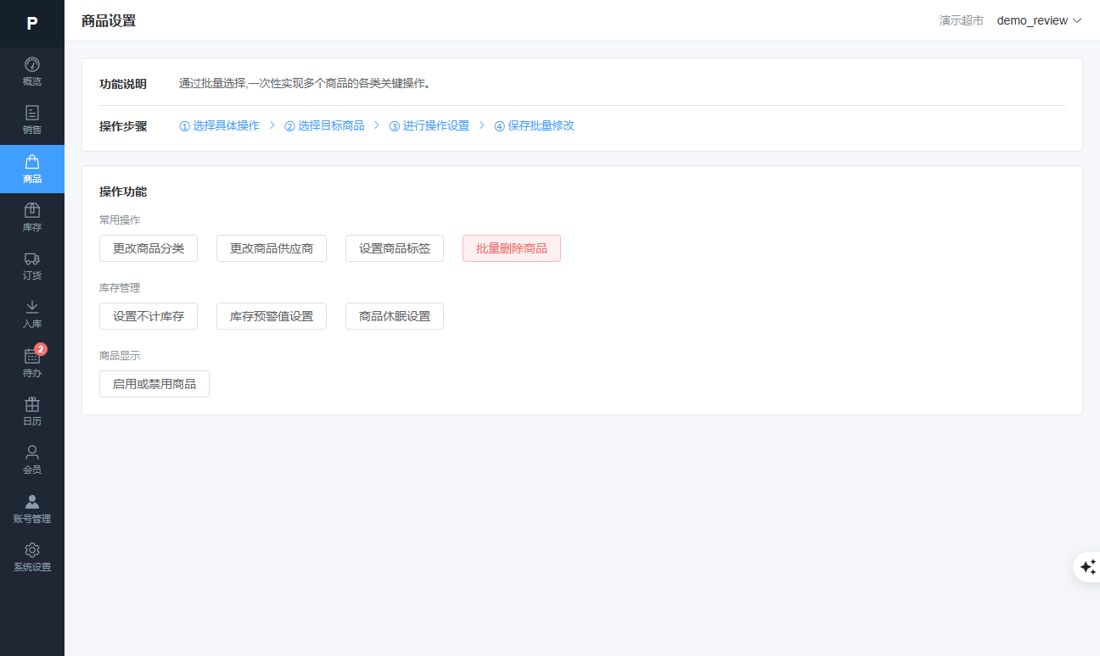Click the 更改商品分类 button
The image size is (1100, 656).
(148, 248)
